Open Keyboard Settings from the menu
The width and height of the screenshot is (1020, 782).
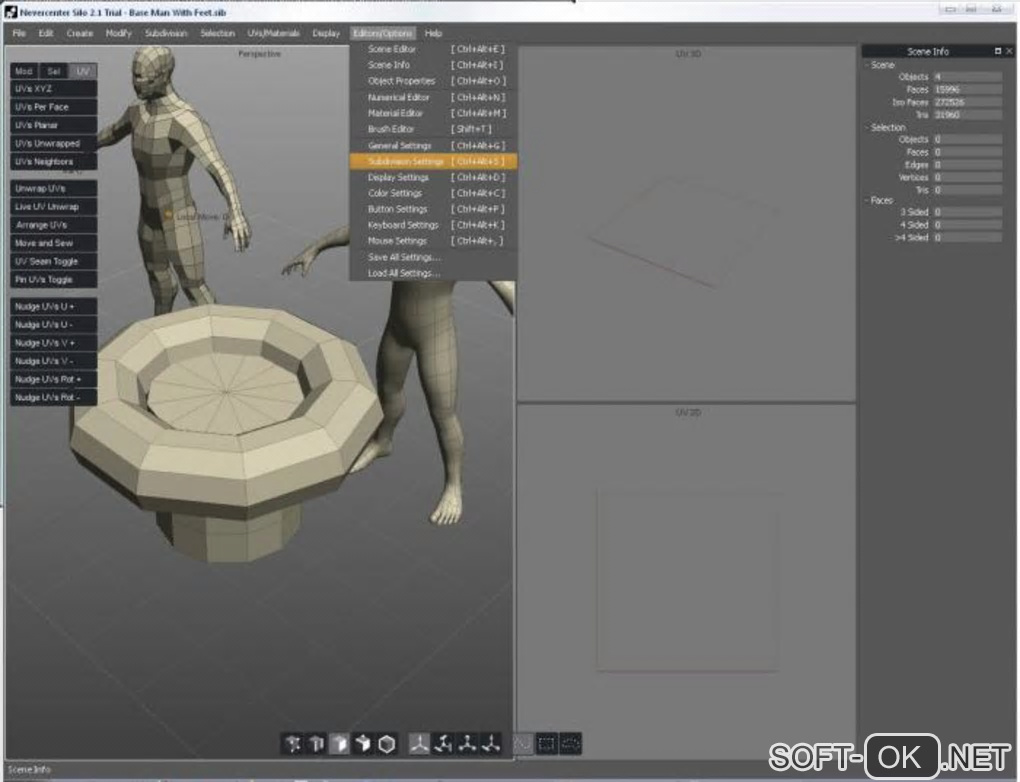point(433,225)
